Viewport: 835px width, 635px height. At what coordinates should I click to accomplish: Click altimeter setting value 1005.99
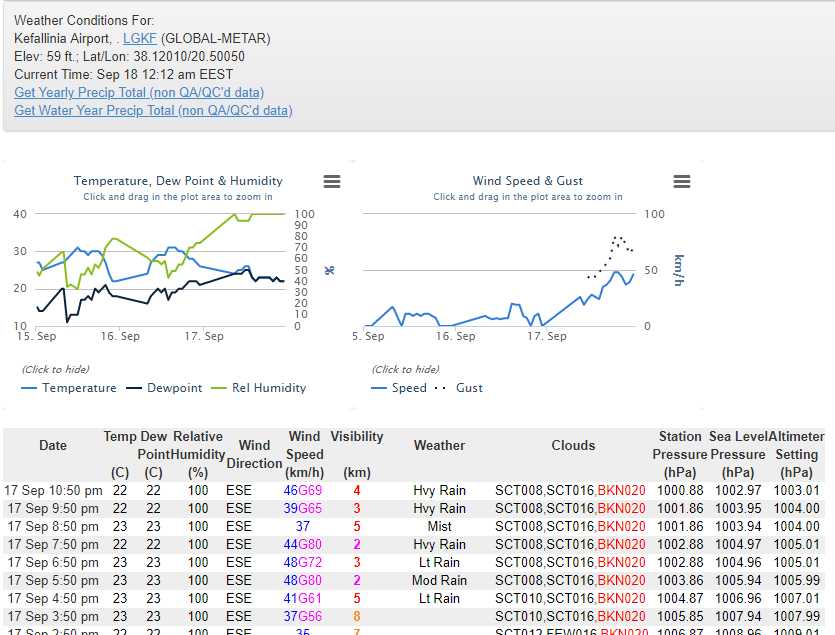pos(797,580)
